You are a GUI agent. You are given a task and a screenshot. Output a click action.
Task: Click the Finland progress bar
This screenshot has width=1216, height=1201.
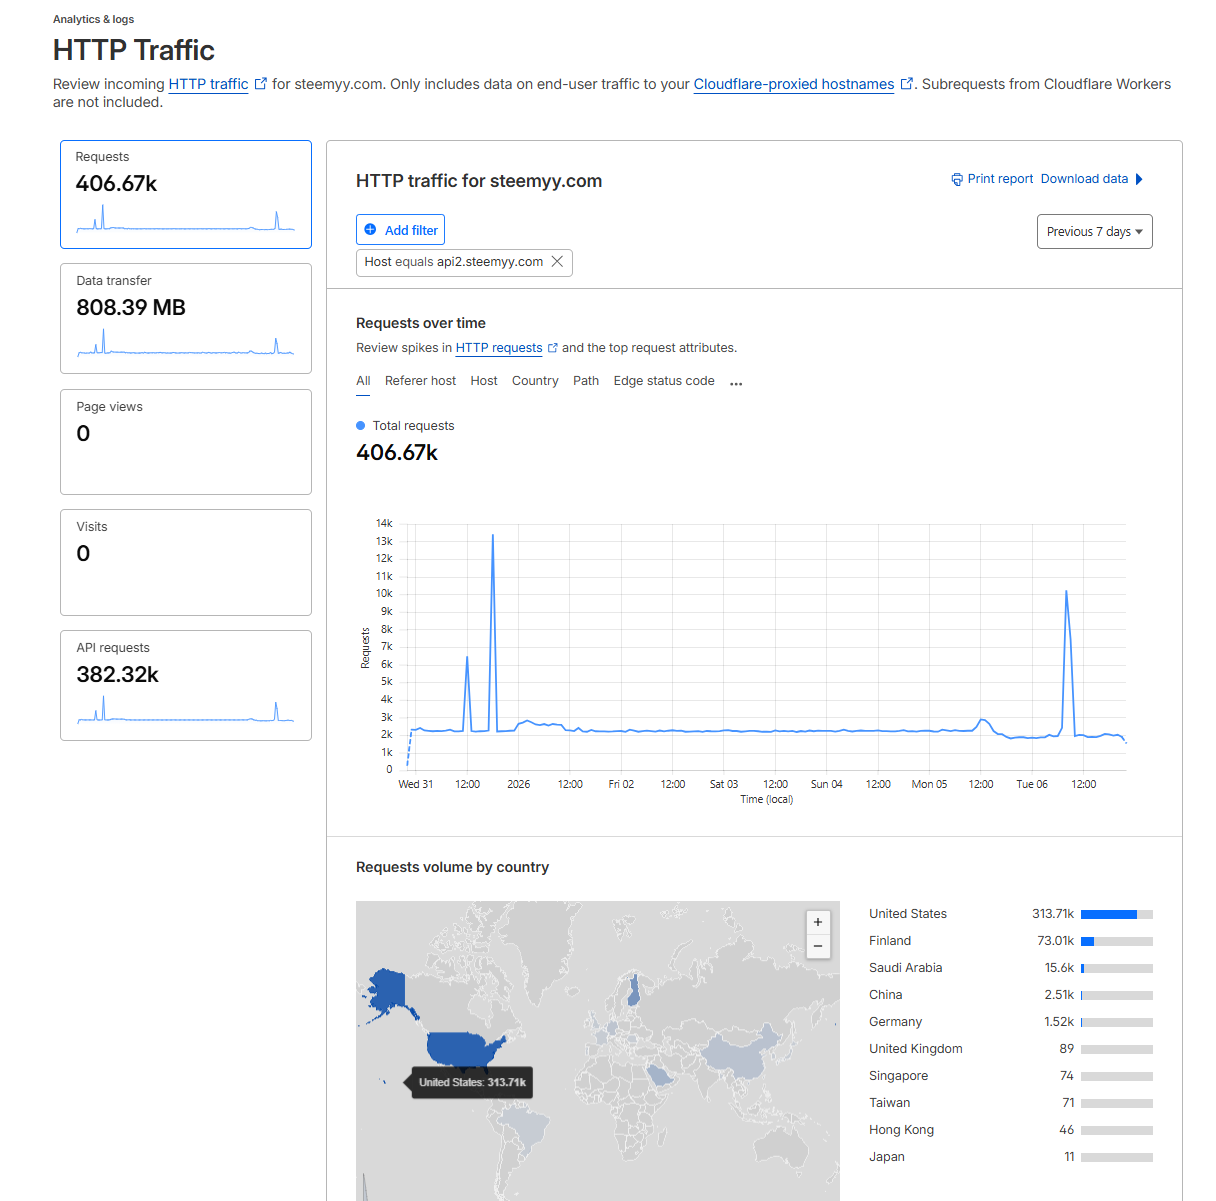tap(1117, 941)
